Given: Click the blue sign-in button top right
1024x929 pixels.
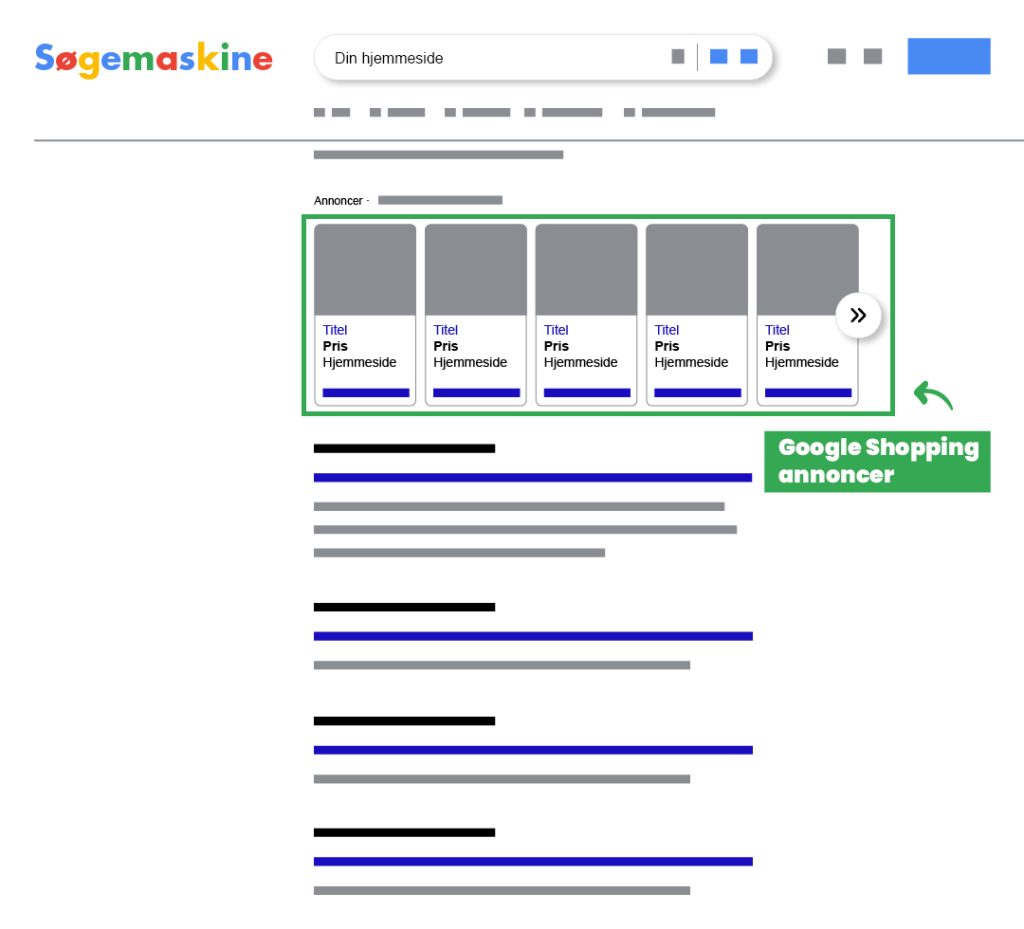Looking at the screenshot, I should 948,56.
